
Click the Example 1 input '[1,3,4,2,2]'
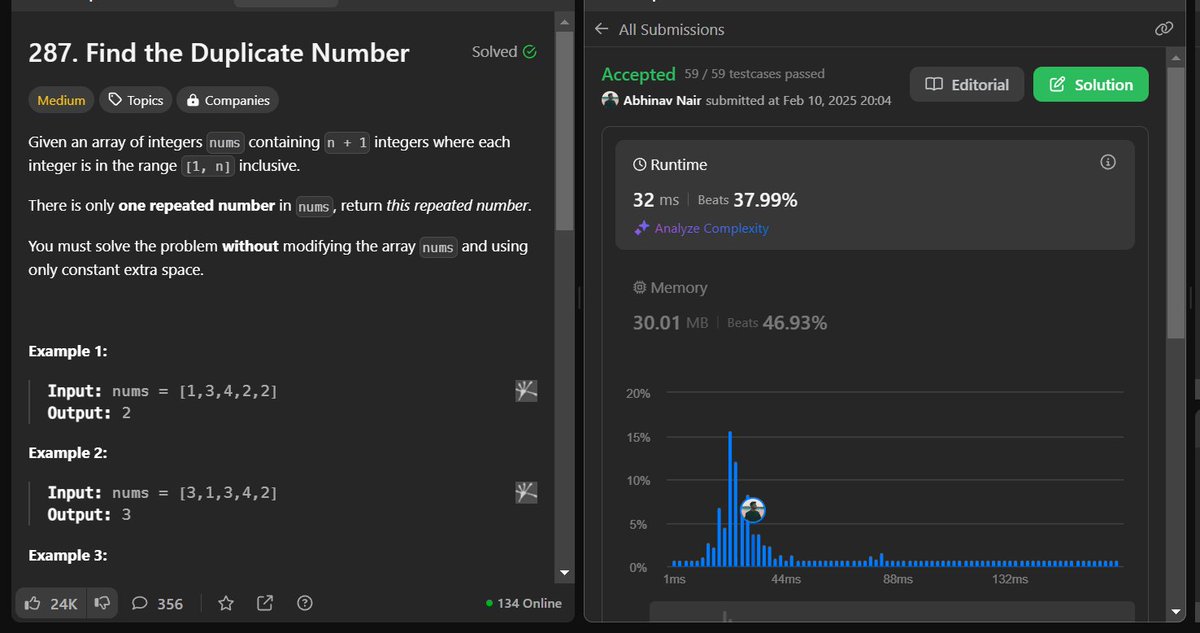pos(228,391)
